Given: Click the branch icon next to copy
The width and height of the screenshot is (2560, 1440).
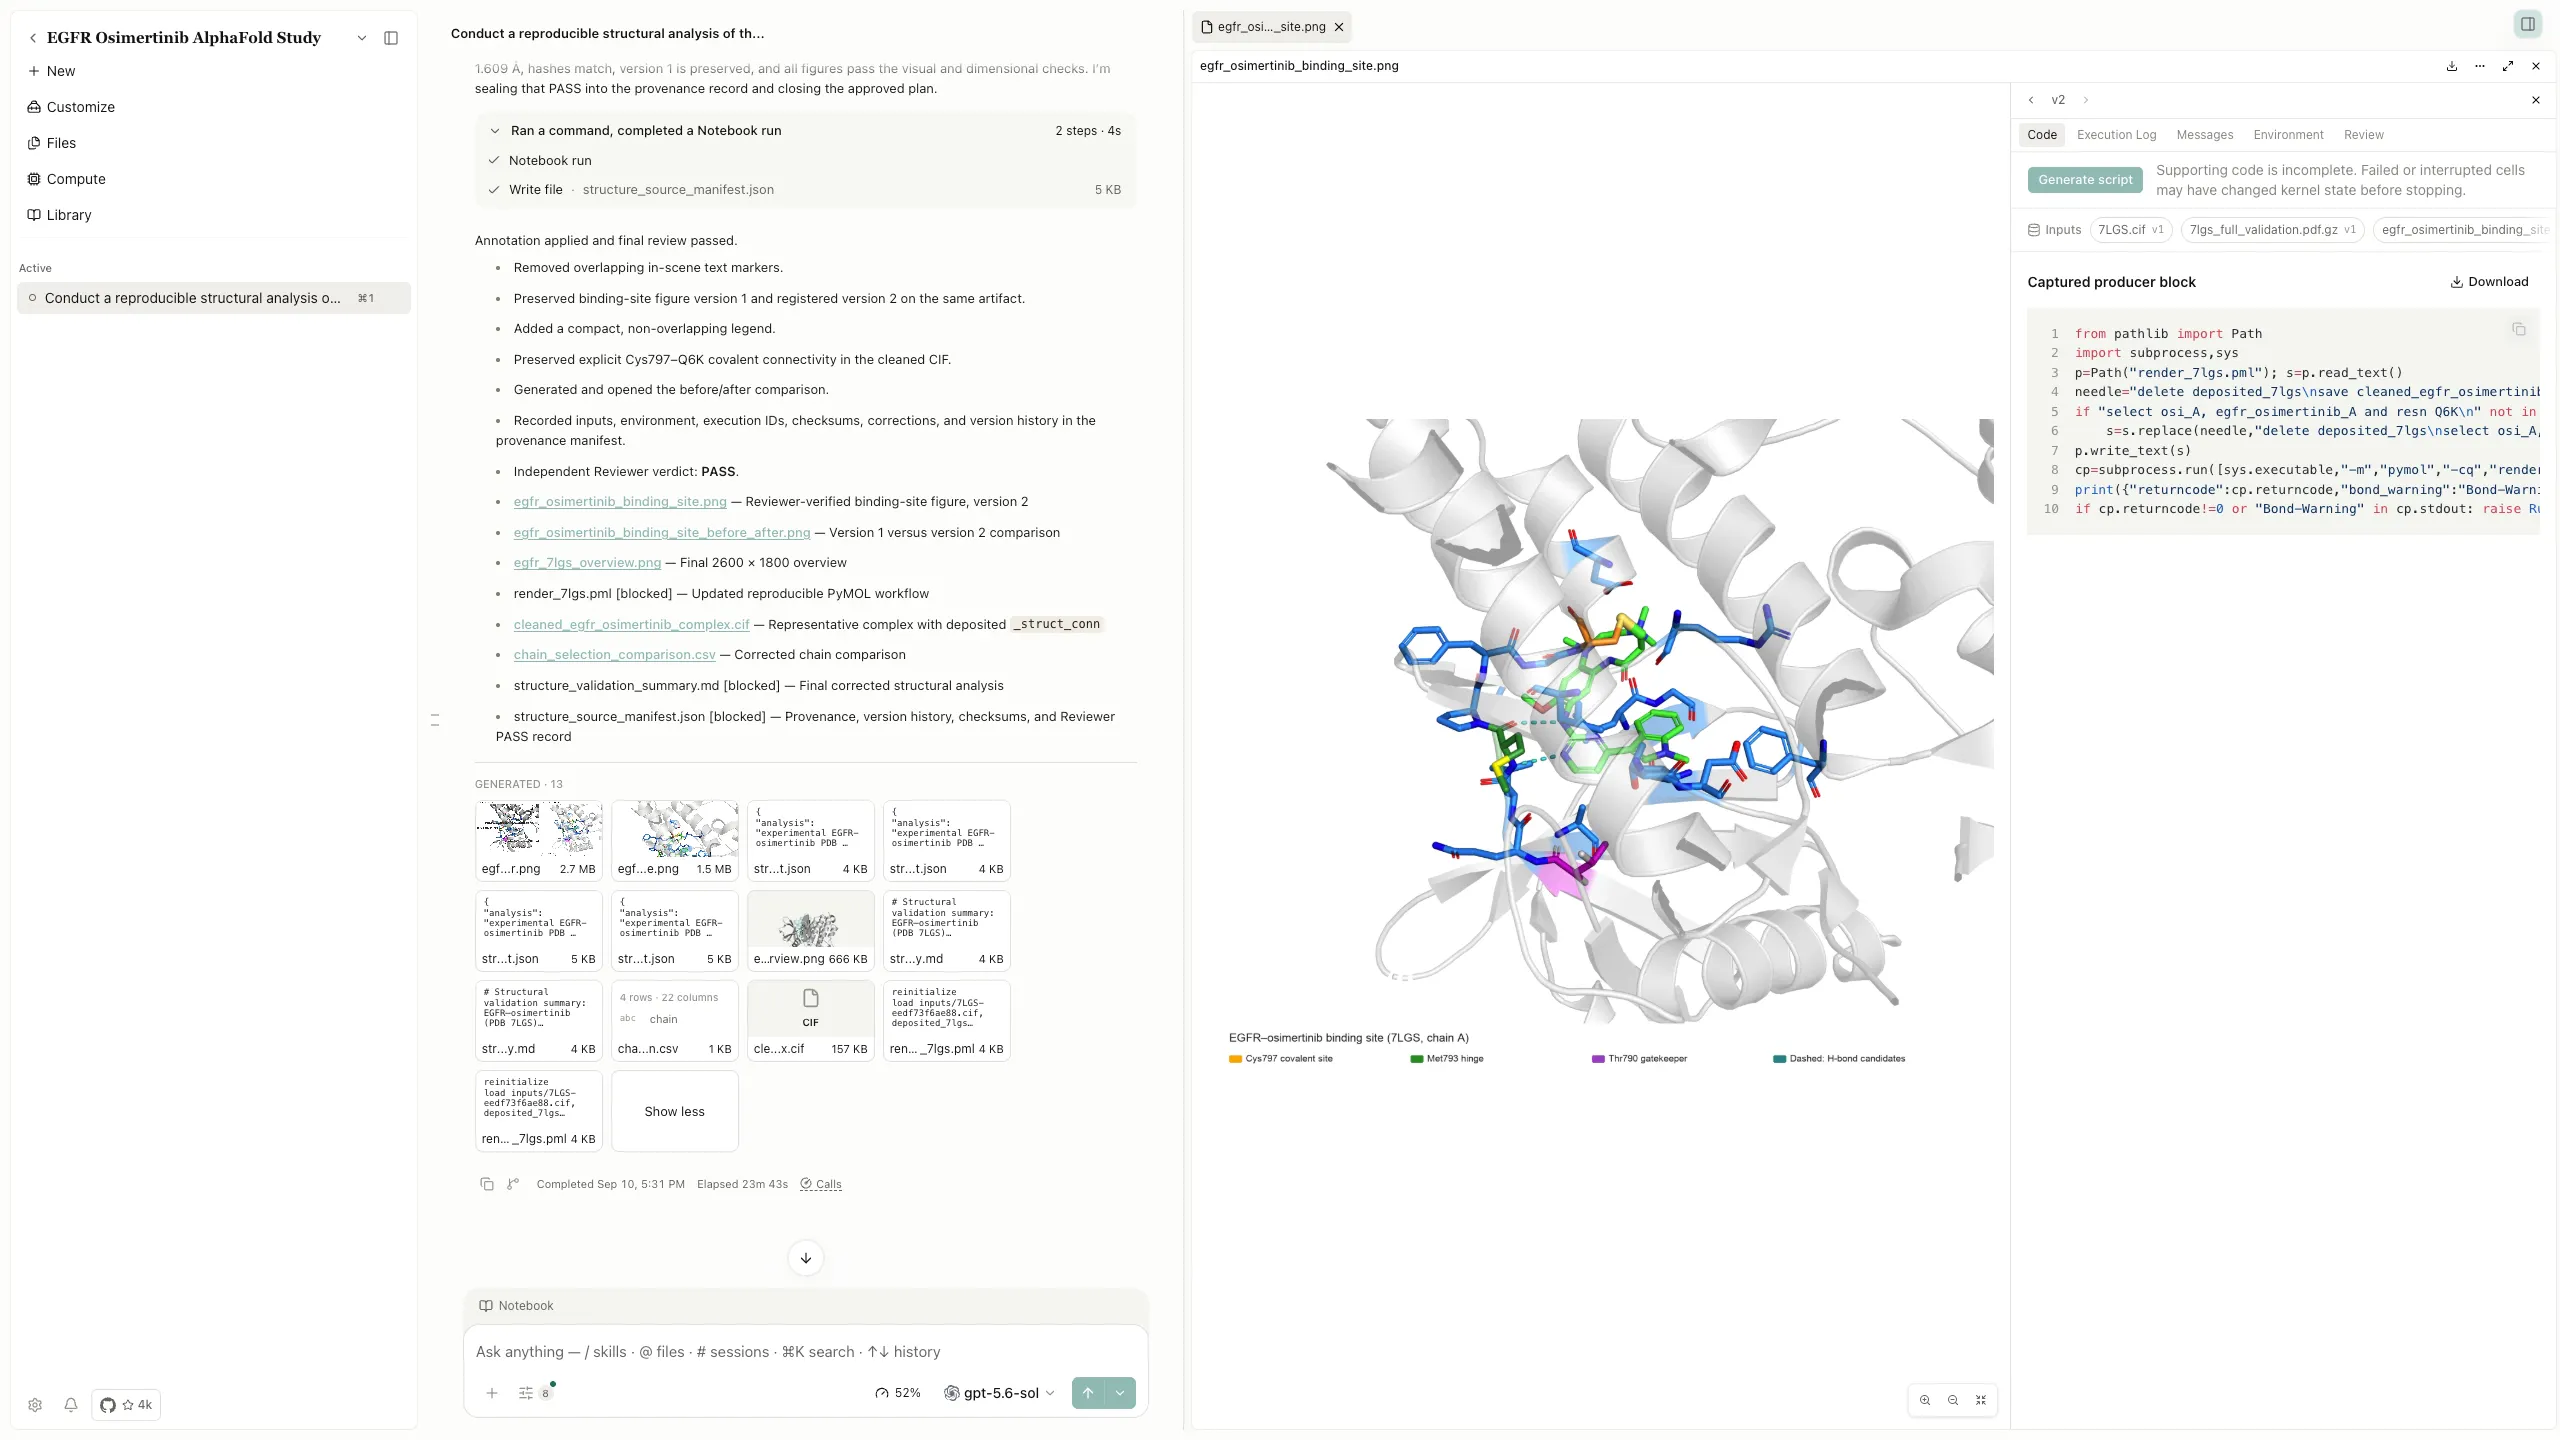Looking at the screenshot, I should click(513, 1184).
